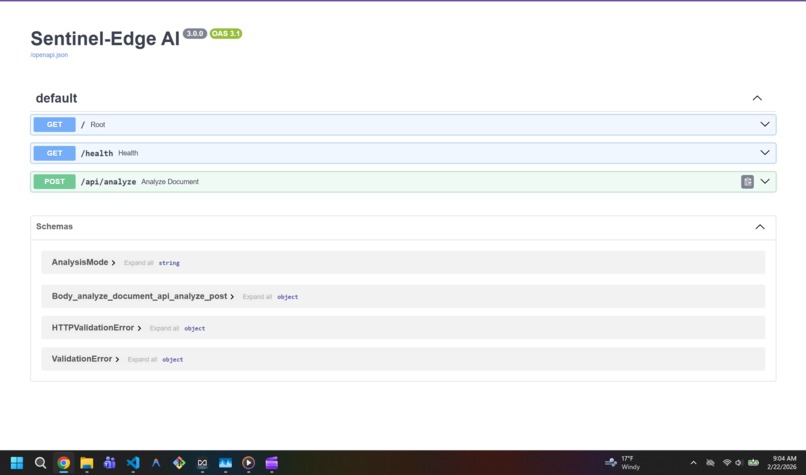Click the GET method badge for Root

pyautogui.click(x=54, y=124)
